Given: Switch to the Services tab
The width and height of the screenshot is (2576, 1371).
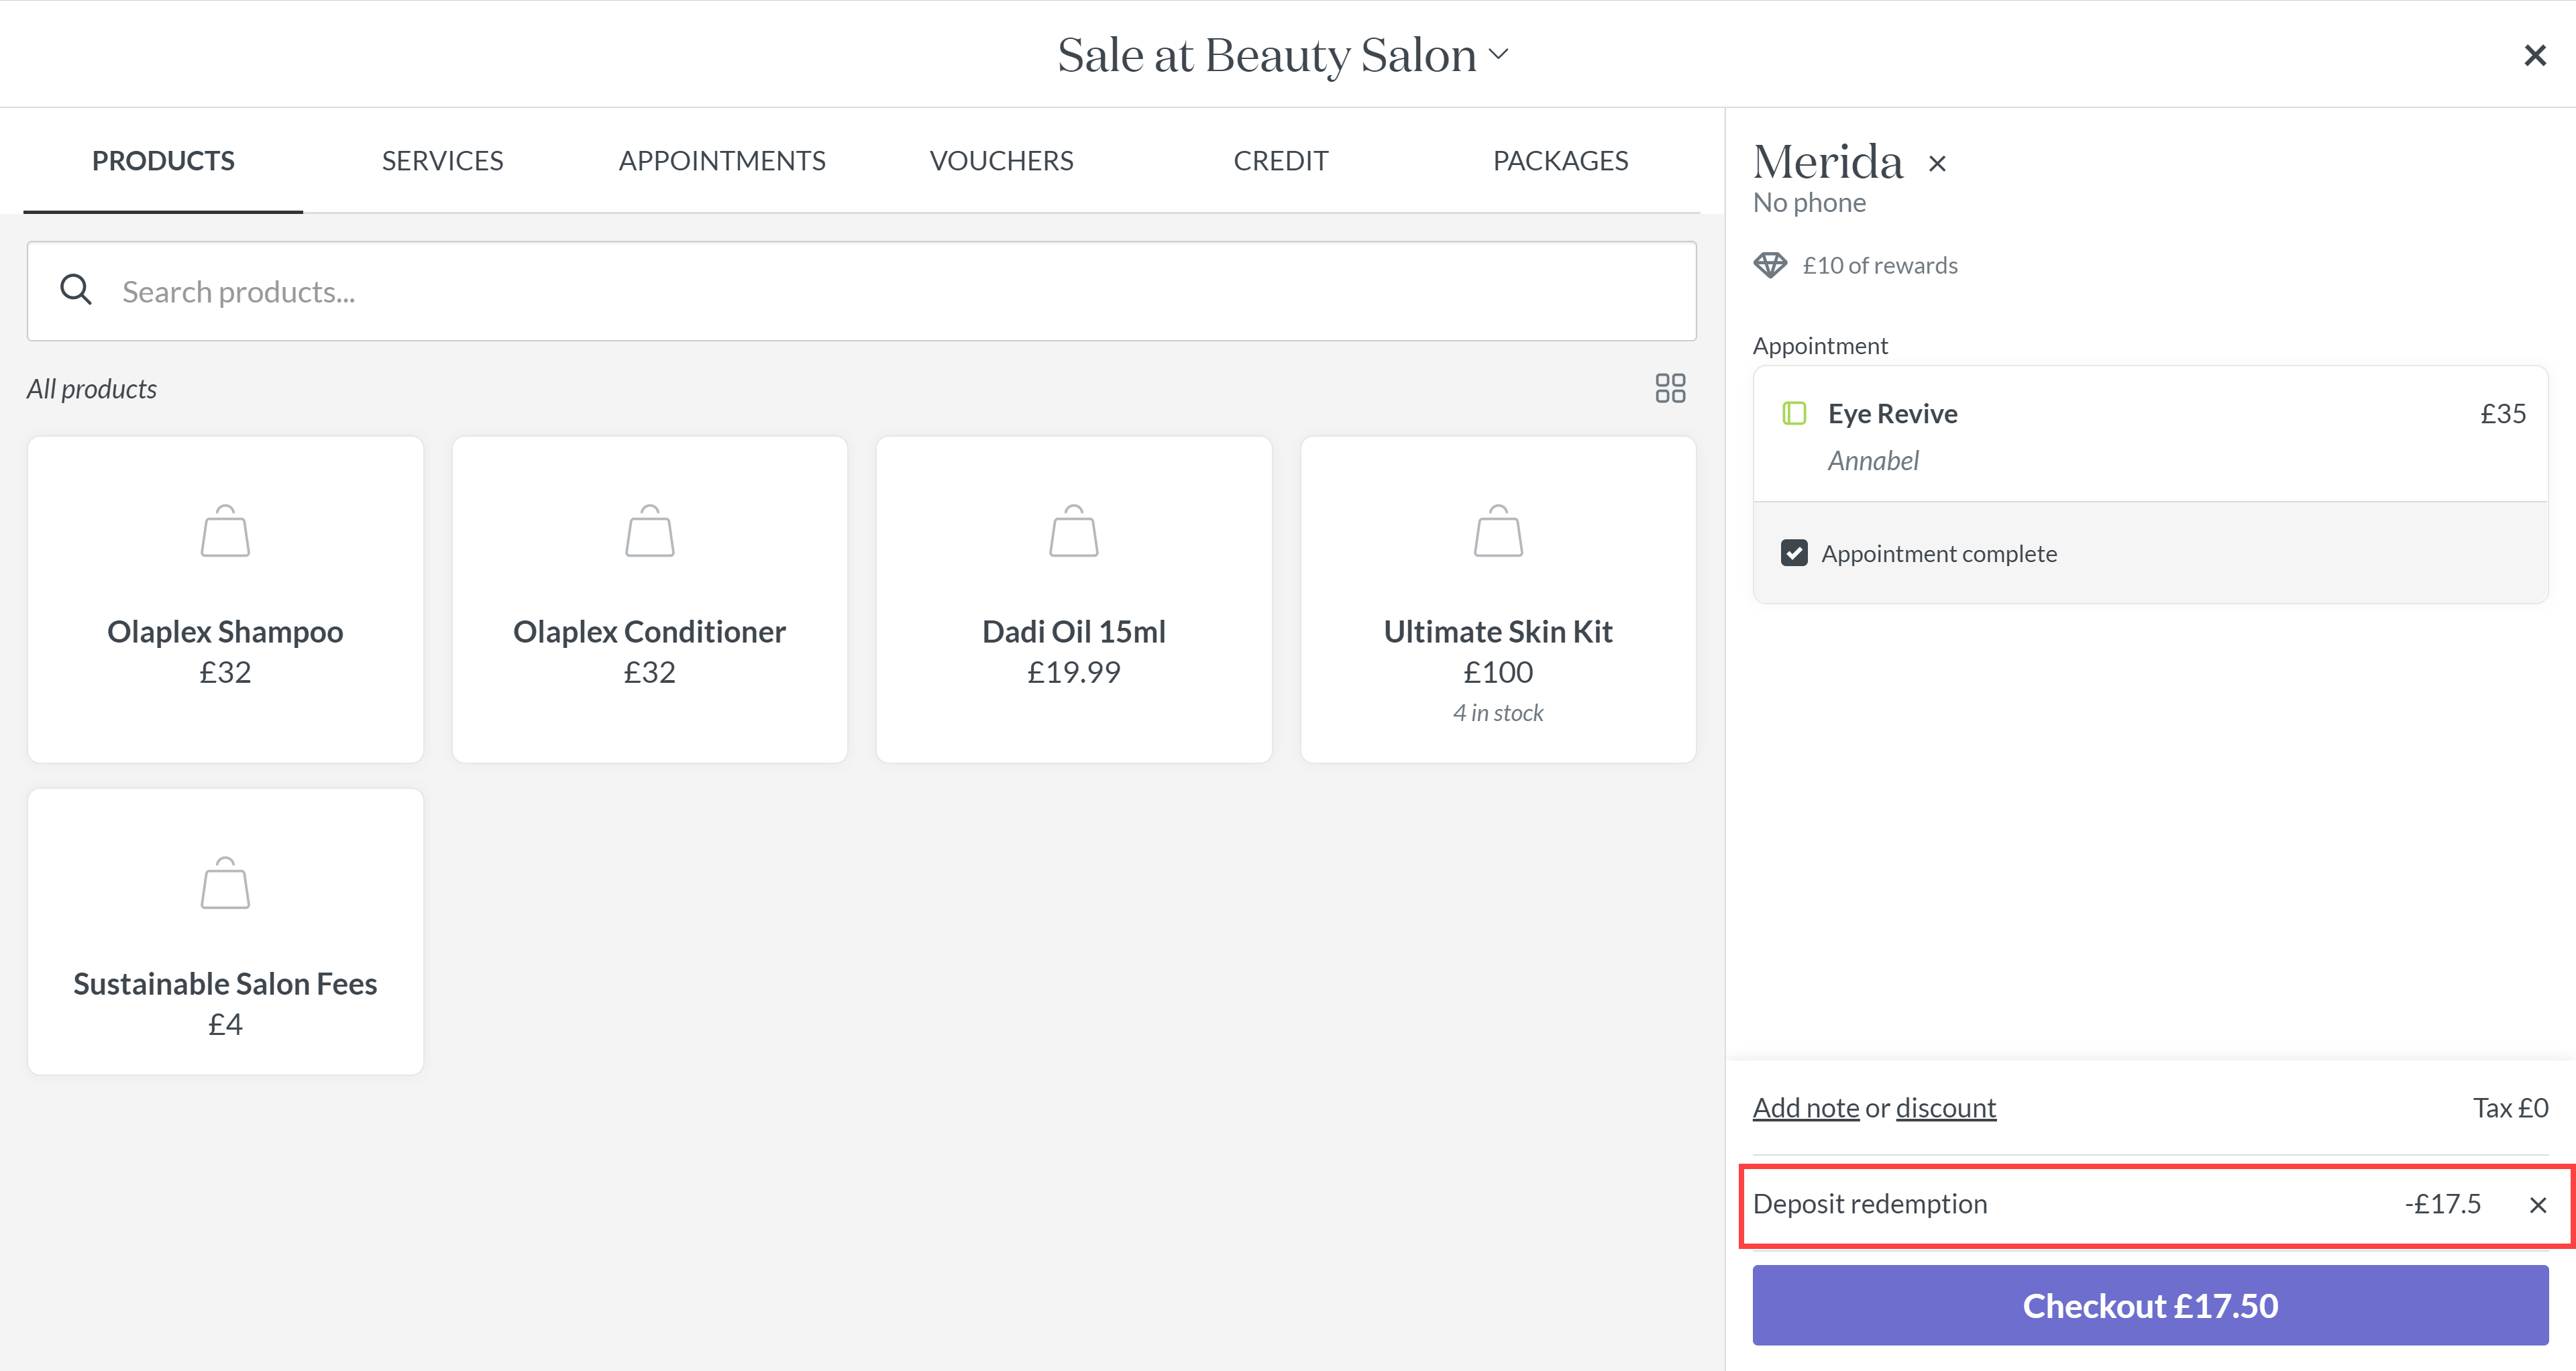Looking at the screenshot, I should coord(442,161).
